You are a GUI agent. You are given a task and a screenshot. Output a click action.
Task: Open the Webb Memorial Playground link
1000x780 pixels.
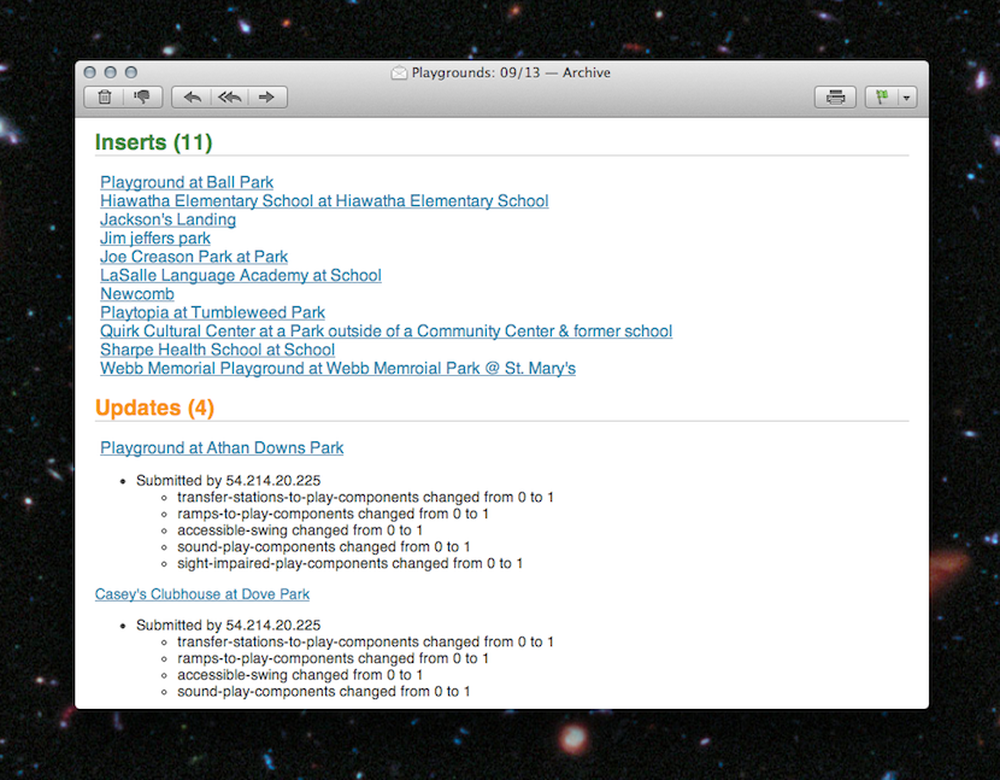pos(337,368)
